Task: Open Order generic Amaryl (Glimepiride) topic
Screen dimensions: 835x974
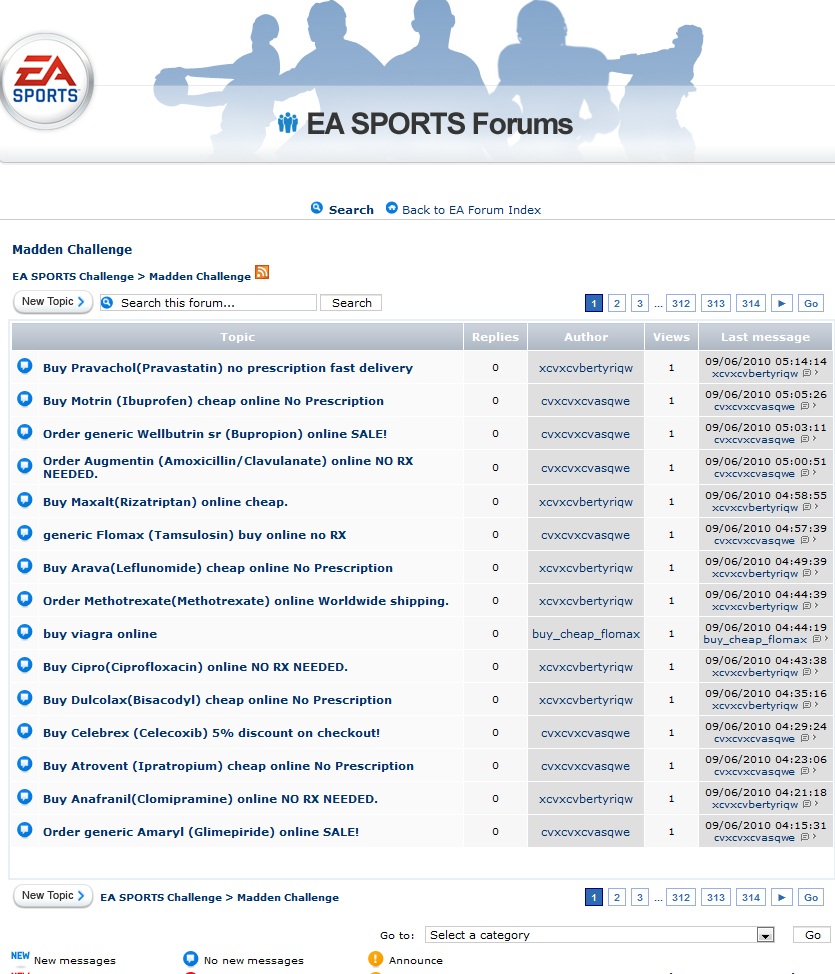Action: click(x=201, y=832)
